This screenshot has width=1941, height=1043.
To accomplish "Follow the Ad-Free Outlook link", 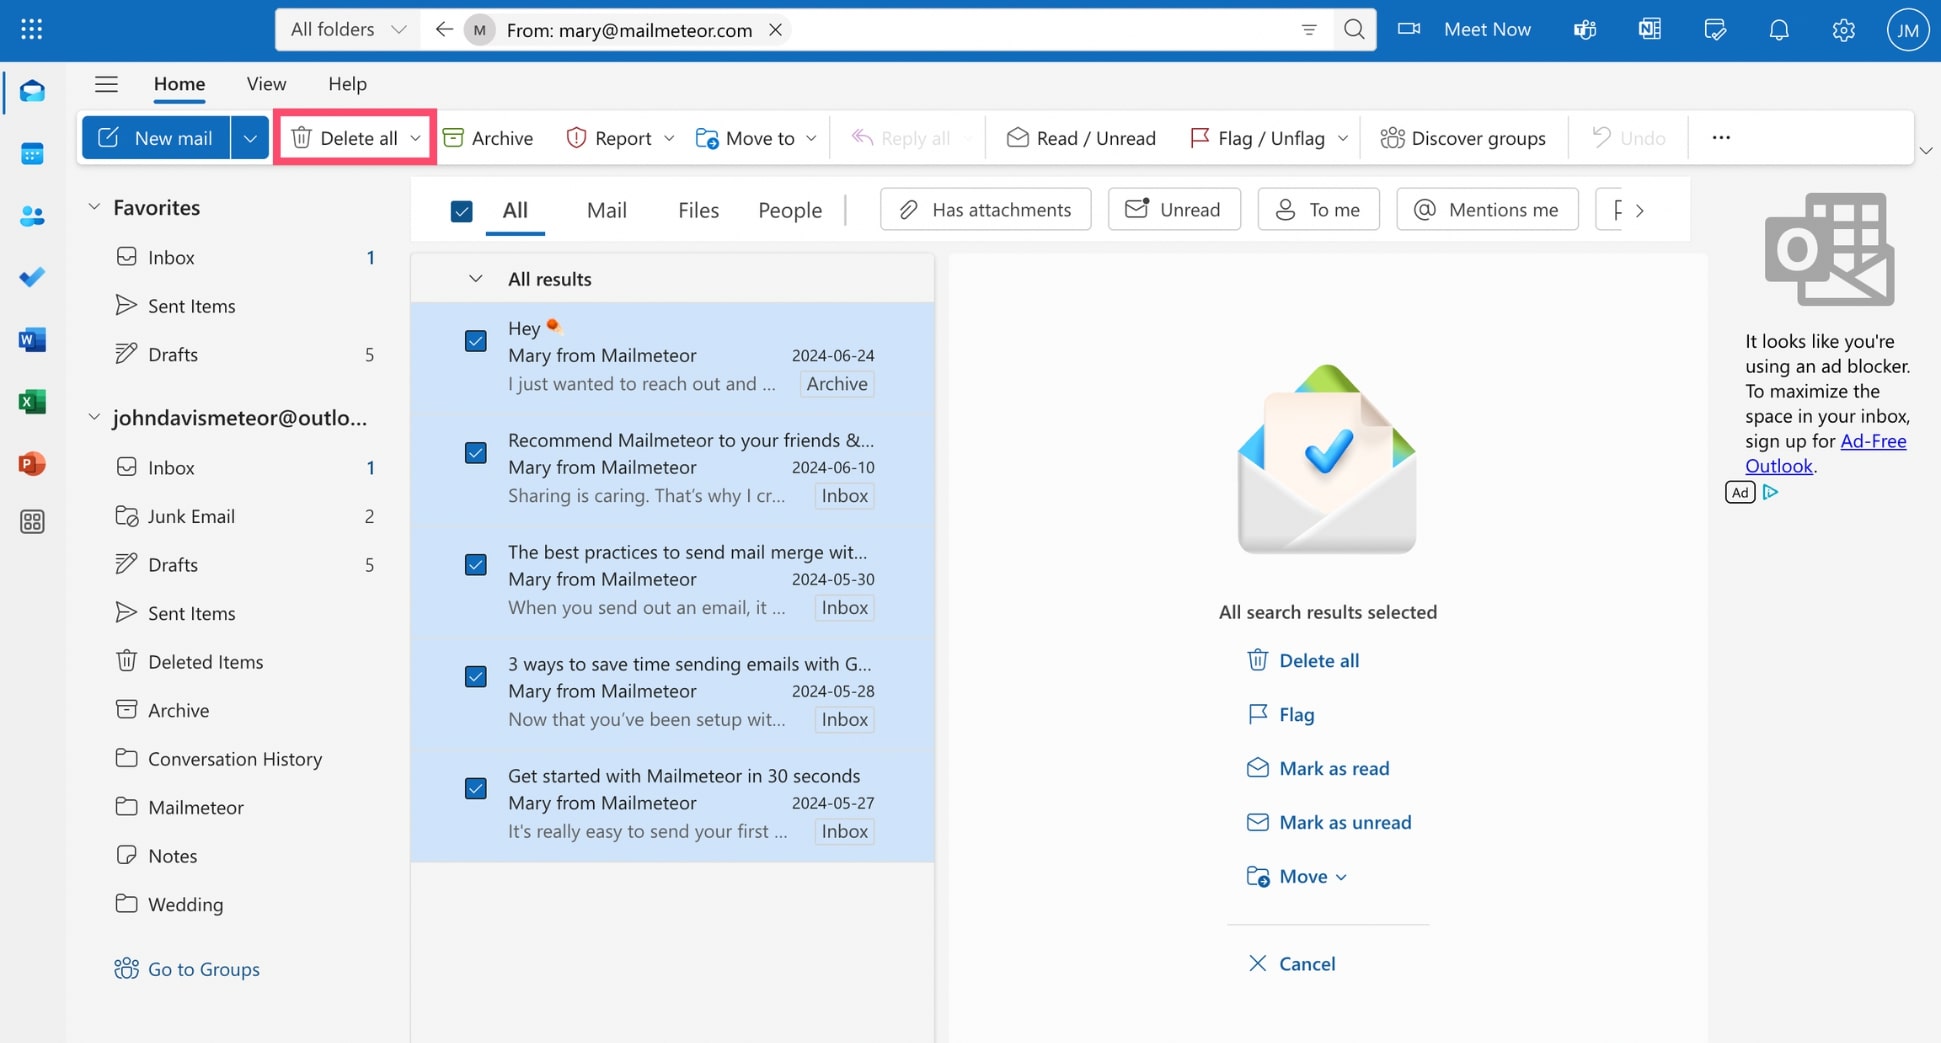I will [1873, 441].
